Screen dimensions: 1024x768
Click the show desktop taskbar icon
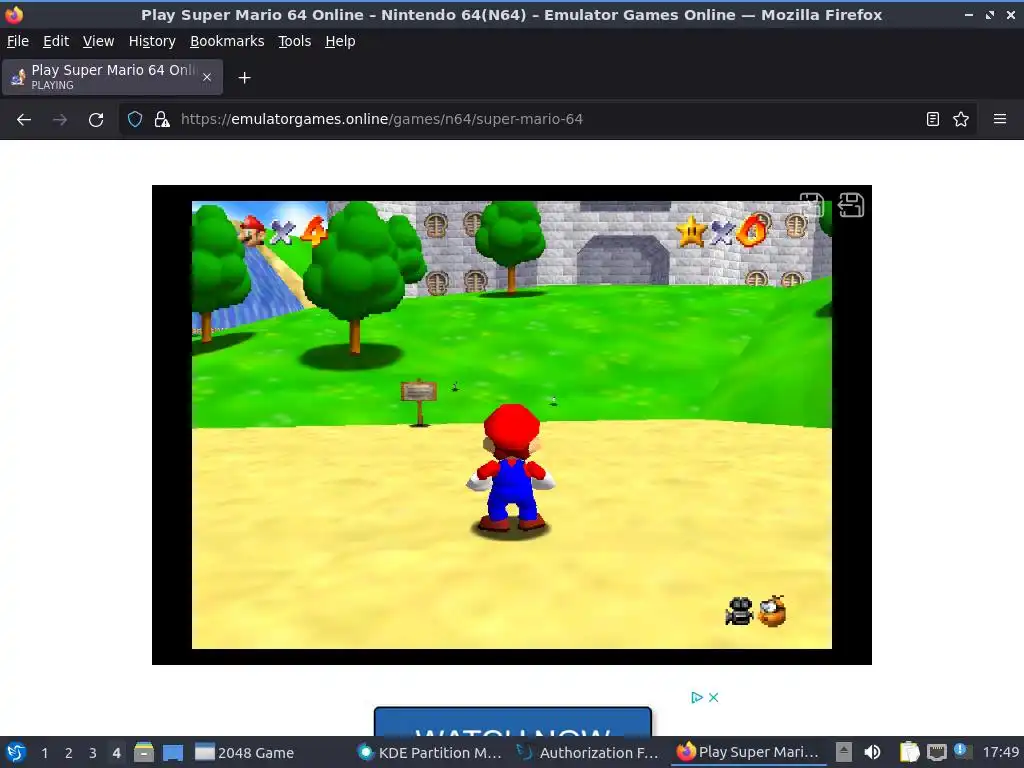pyautogui.click(x=172, y=752)
